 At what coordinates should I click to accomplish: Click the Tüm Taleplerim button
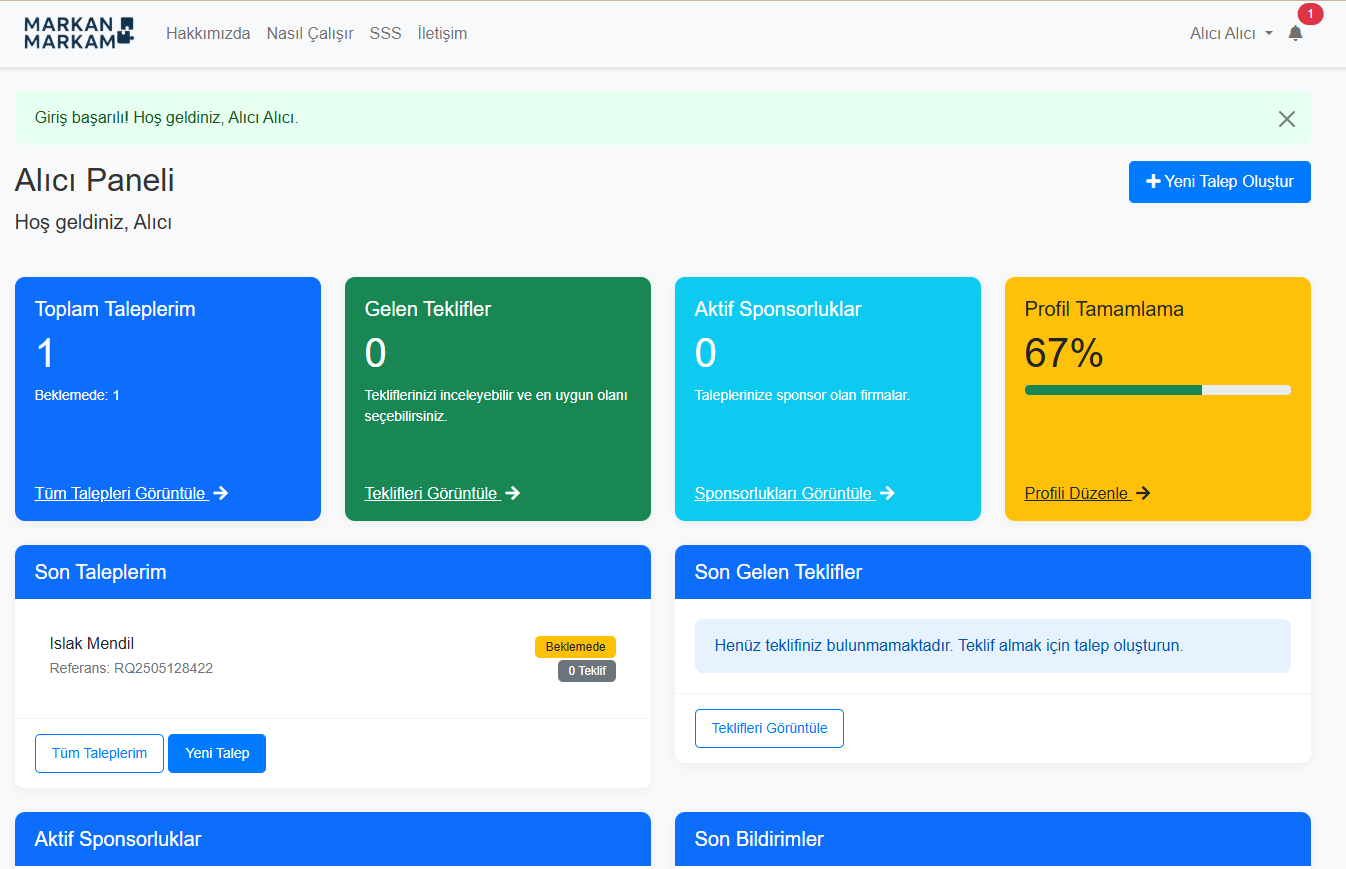coord(99,753)
